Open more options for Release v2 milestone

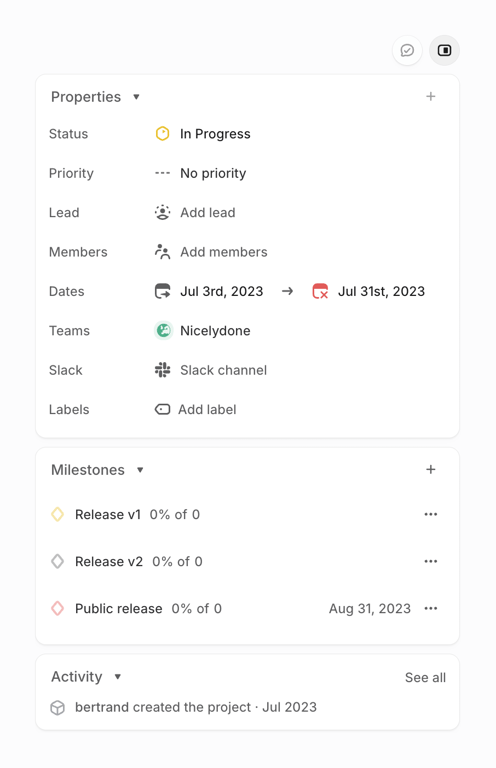pos(431,561)
